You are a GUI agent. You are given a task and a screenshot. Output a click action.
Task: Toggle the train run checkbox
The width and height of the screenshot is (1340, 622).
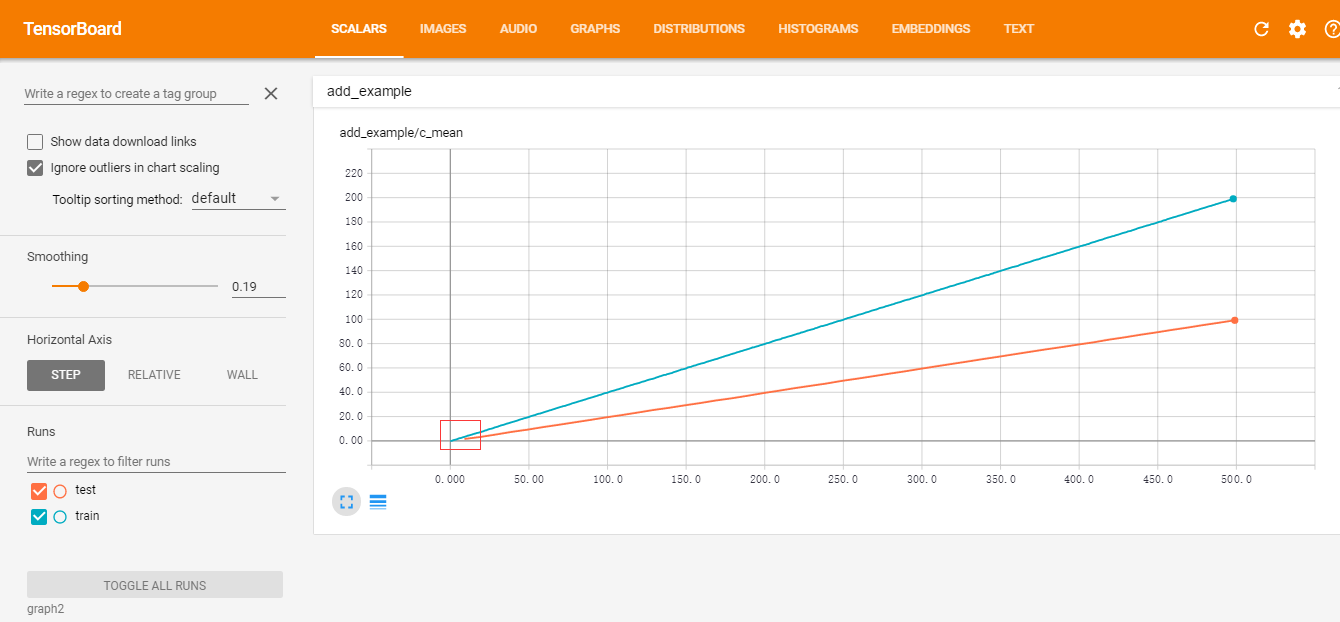(x=40, y=517)
